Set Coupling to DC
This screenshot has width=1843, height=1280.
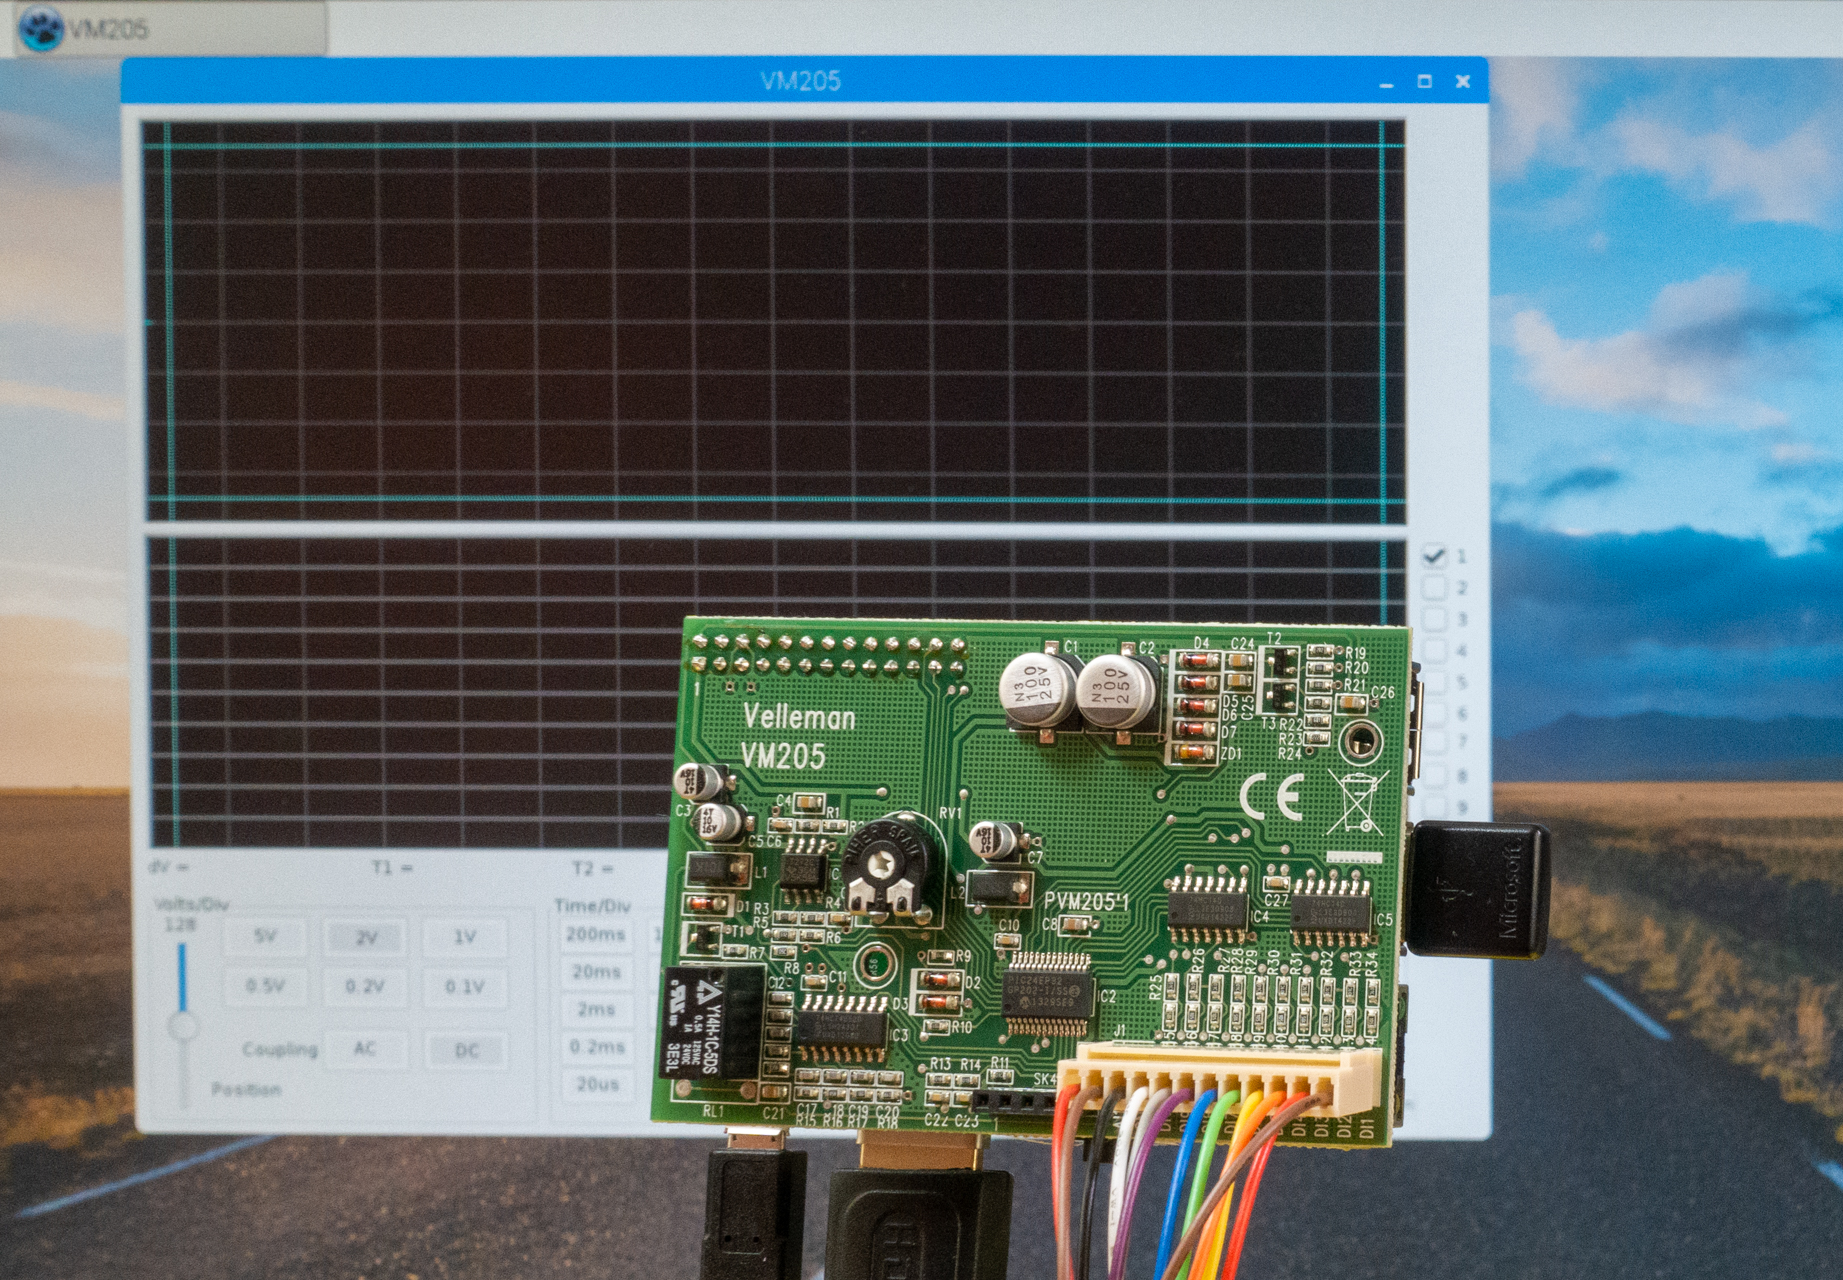pos(466,1050)
